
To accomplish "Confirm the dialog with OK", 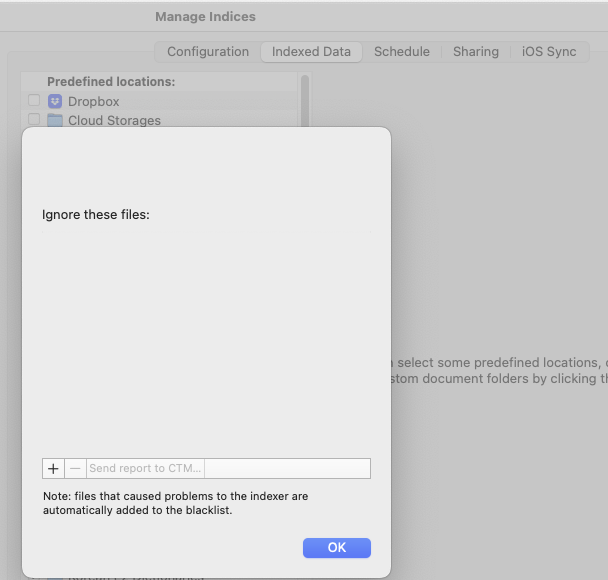I will [x=336, y=547].
